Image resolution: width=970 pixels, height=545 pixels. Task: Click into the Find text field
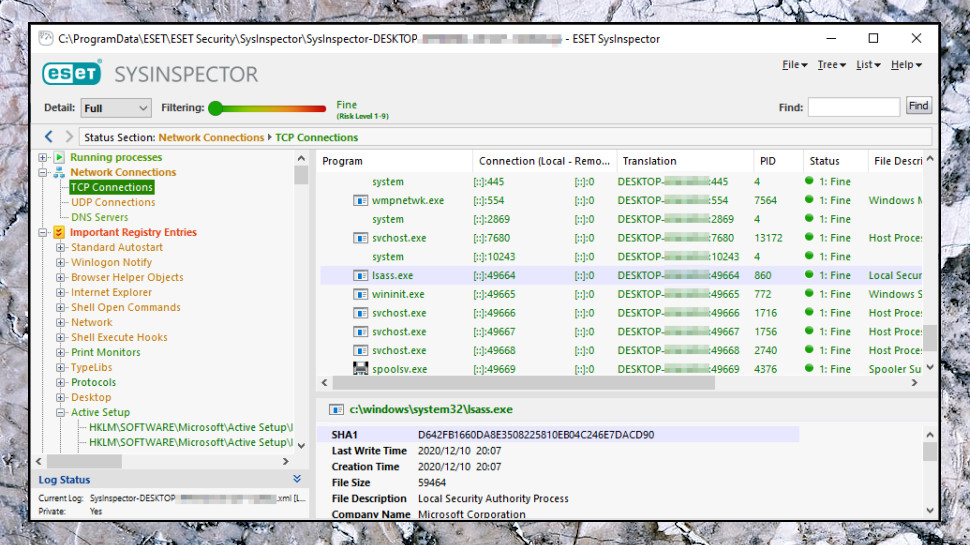[x=853, y=107]
